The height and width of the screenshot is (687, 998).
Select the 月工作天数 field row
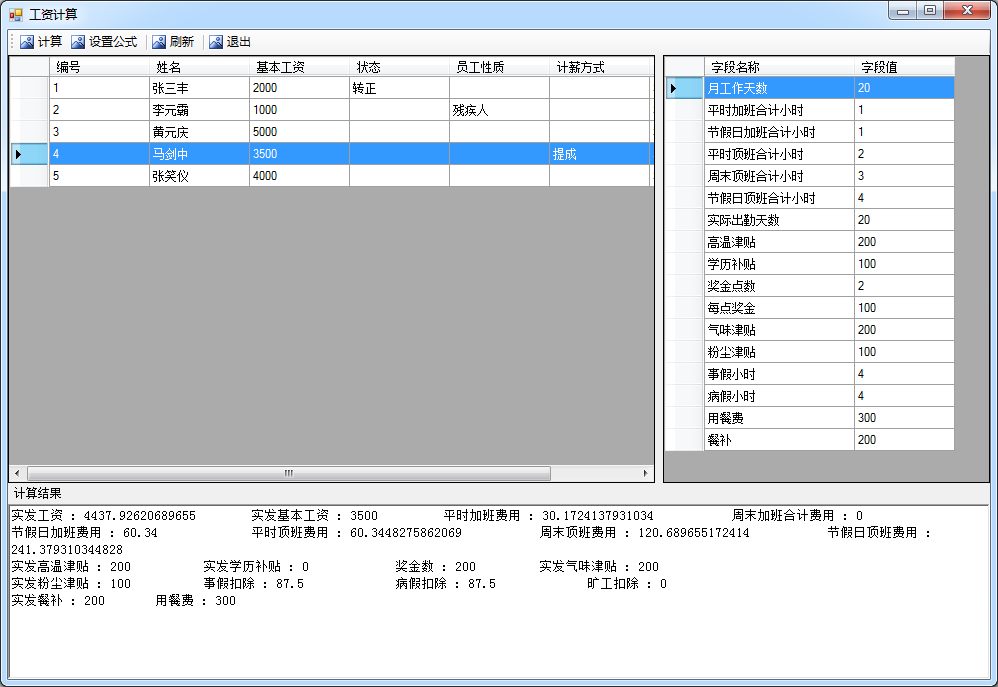coord(810,88)
